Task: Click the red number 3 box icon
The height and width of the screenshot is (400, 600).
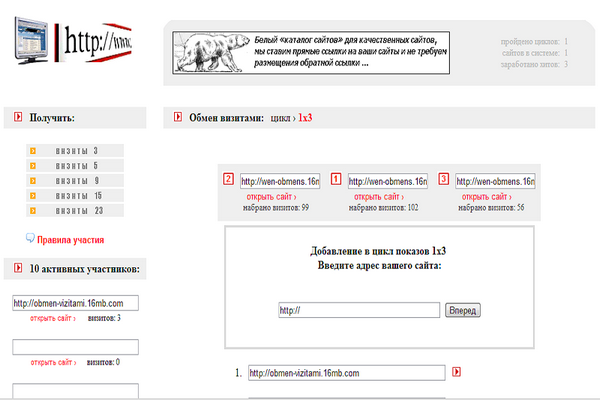Action: pos(443,179)
